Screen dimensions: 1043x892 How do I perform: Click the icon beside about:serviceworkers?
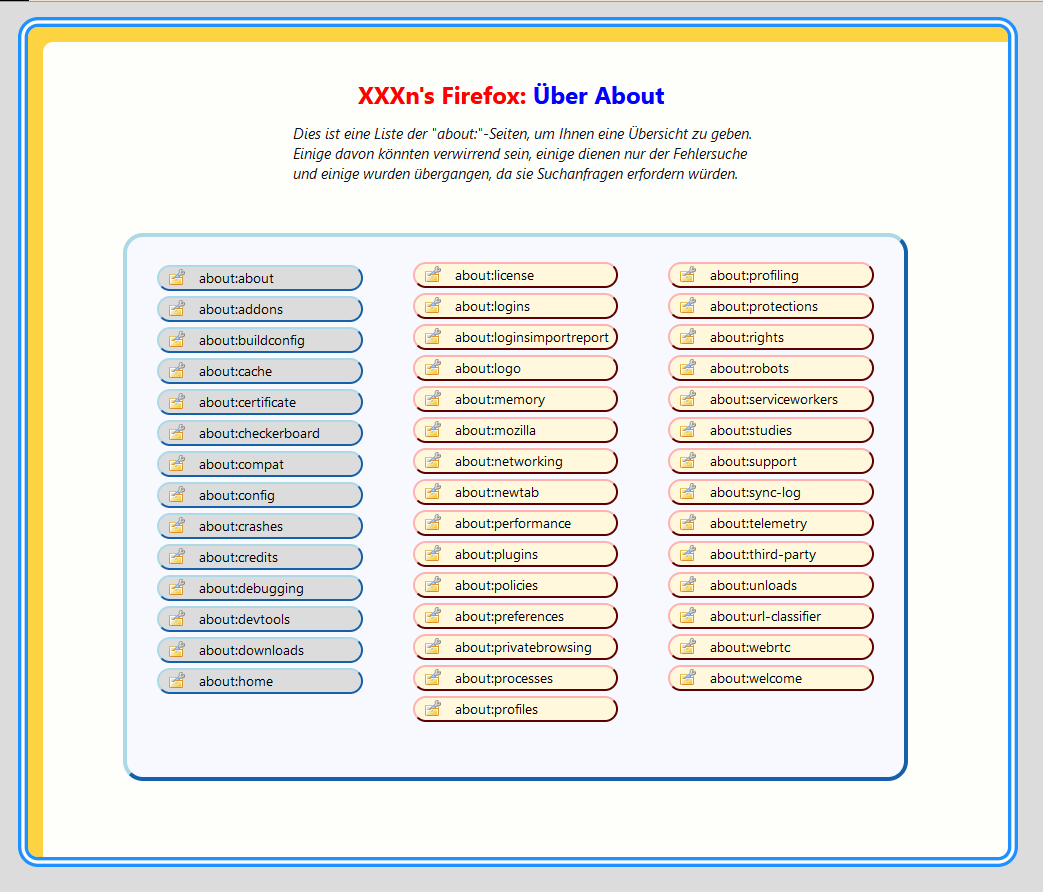coord(688,399)
